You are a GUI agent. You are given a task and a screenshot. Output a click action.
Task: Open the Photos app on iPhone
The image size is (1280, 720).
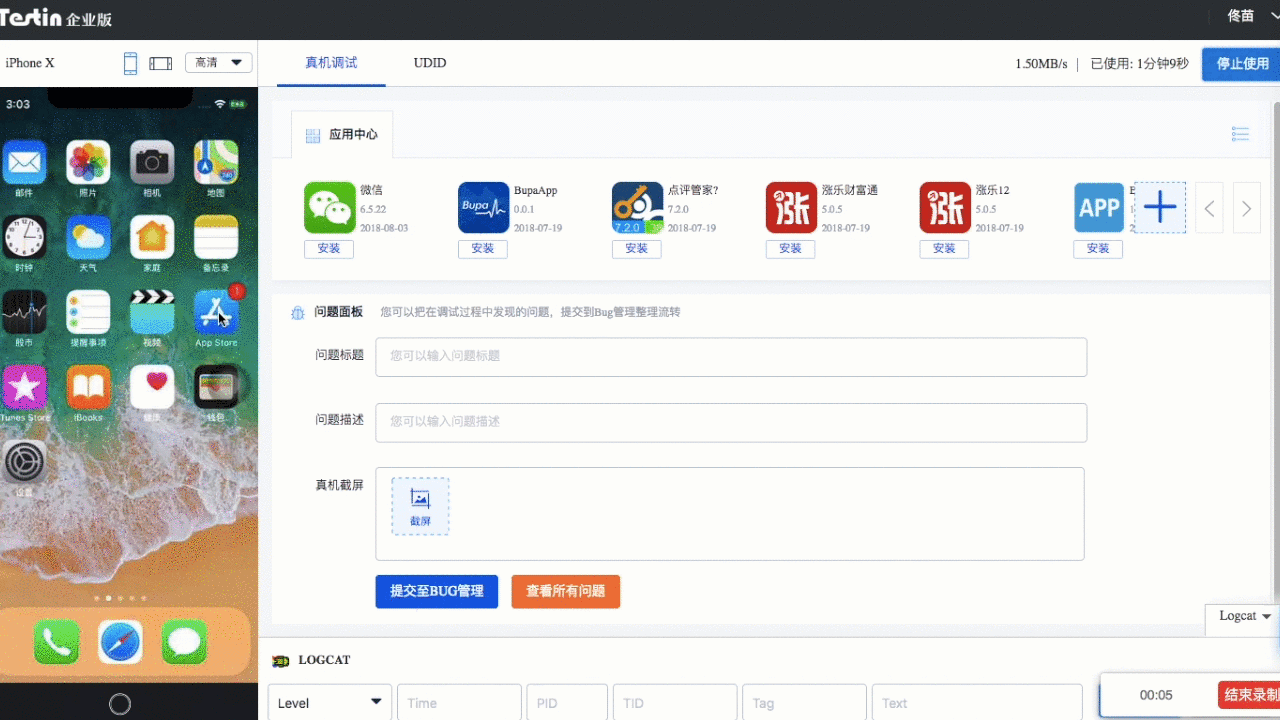point(88,162)
